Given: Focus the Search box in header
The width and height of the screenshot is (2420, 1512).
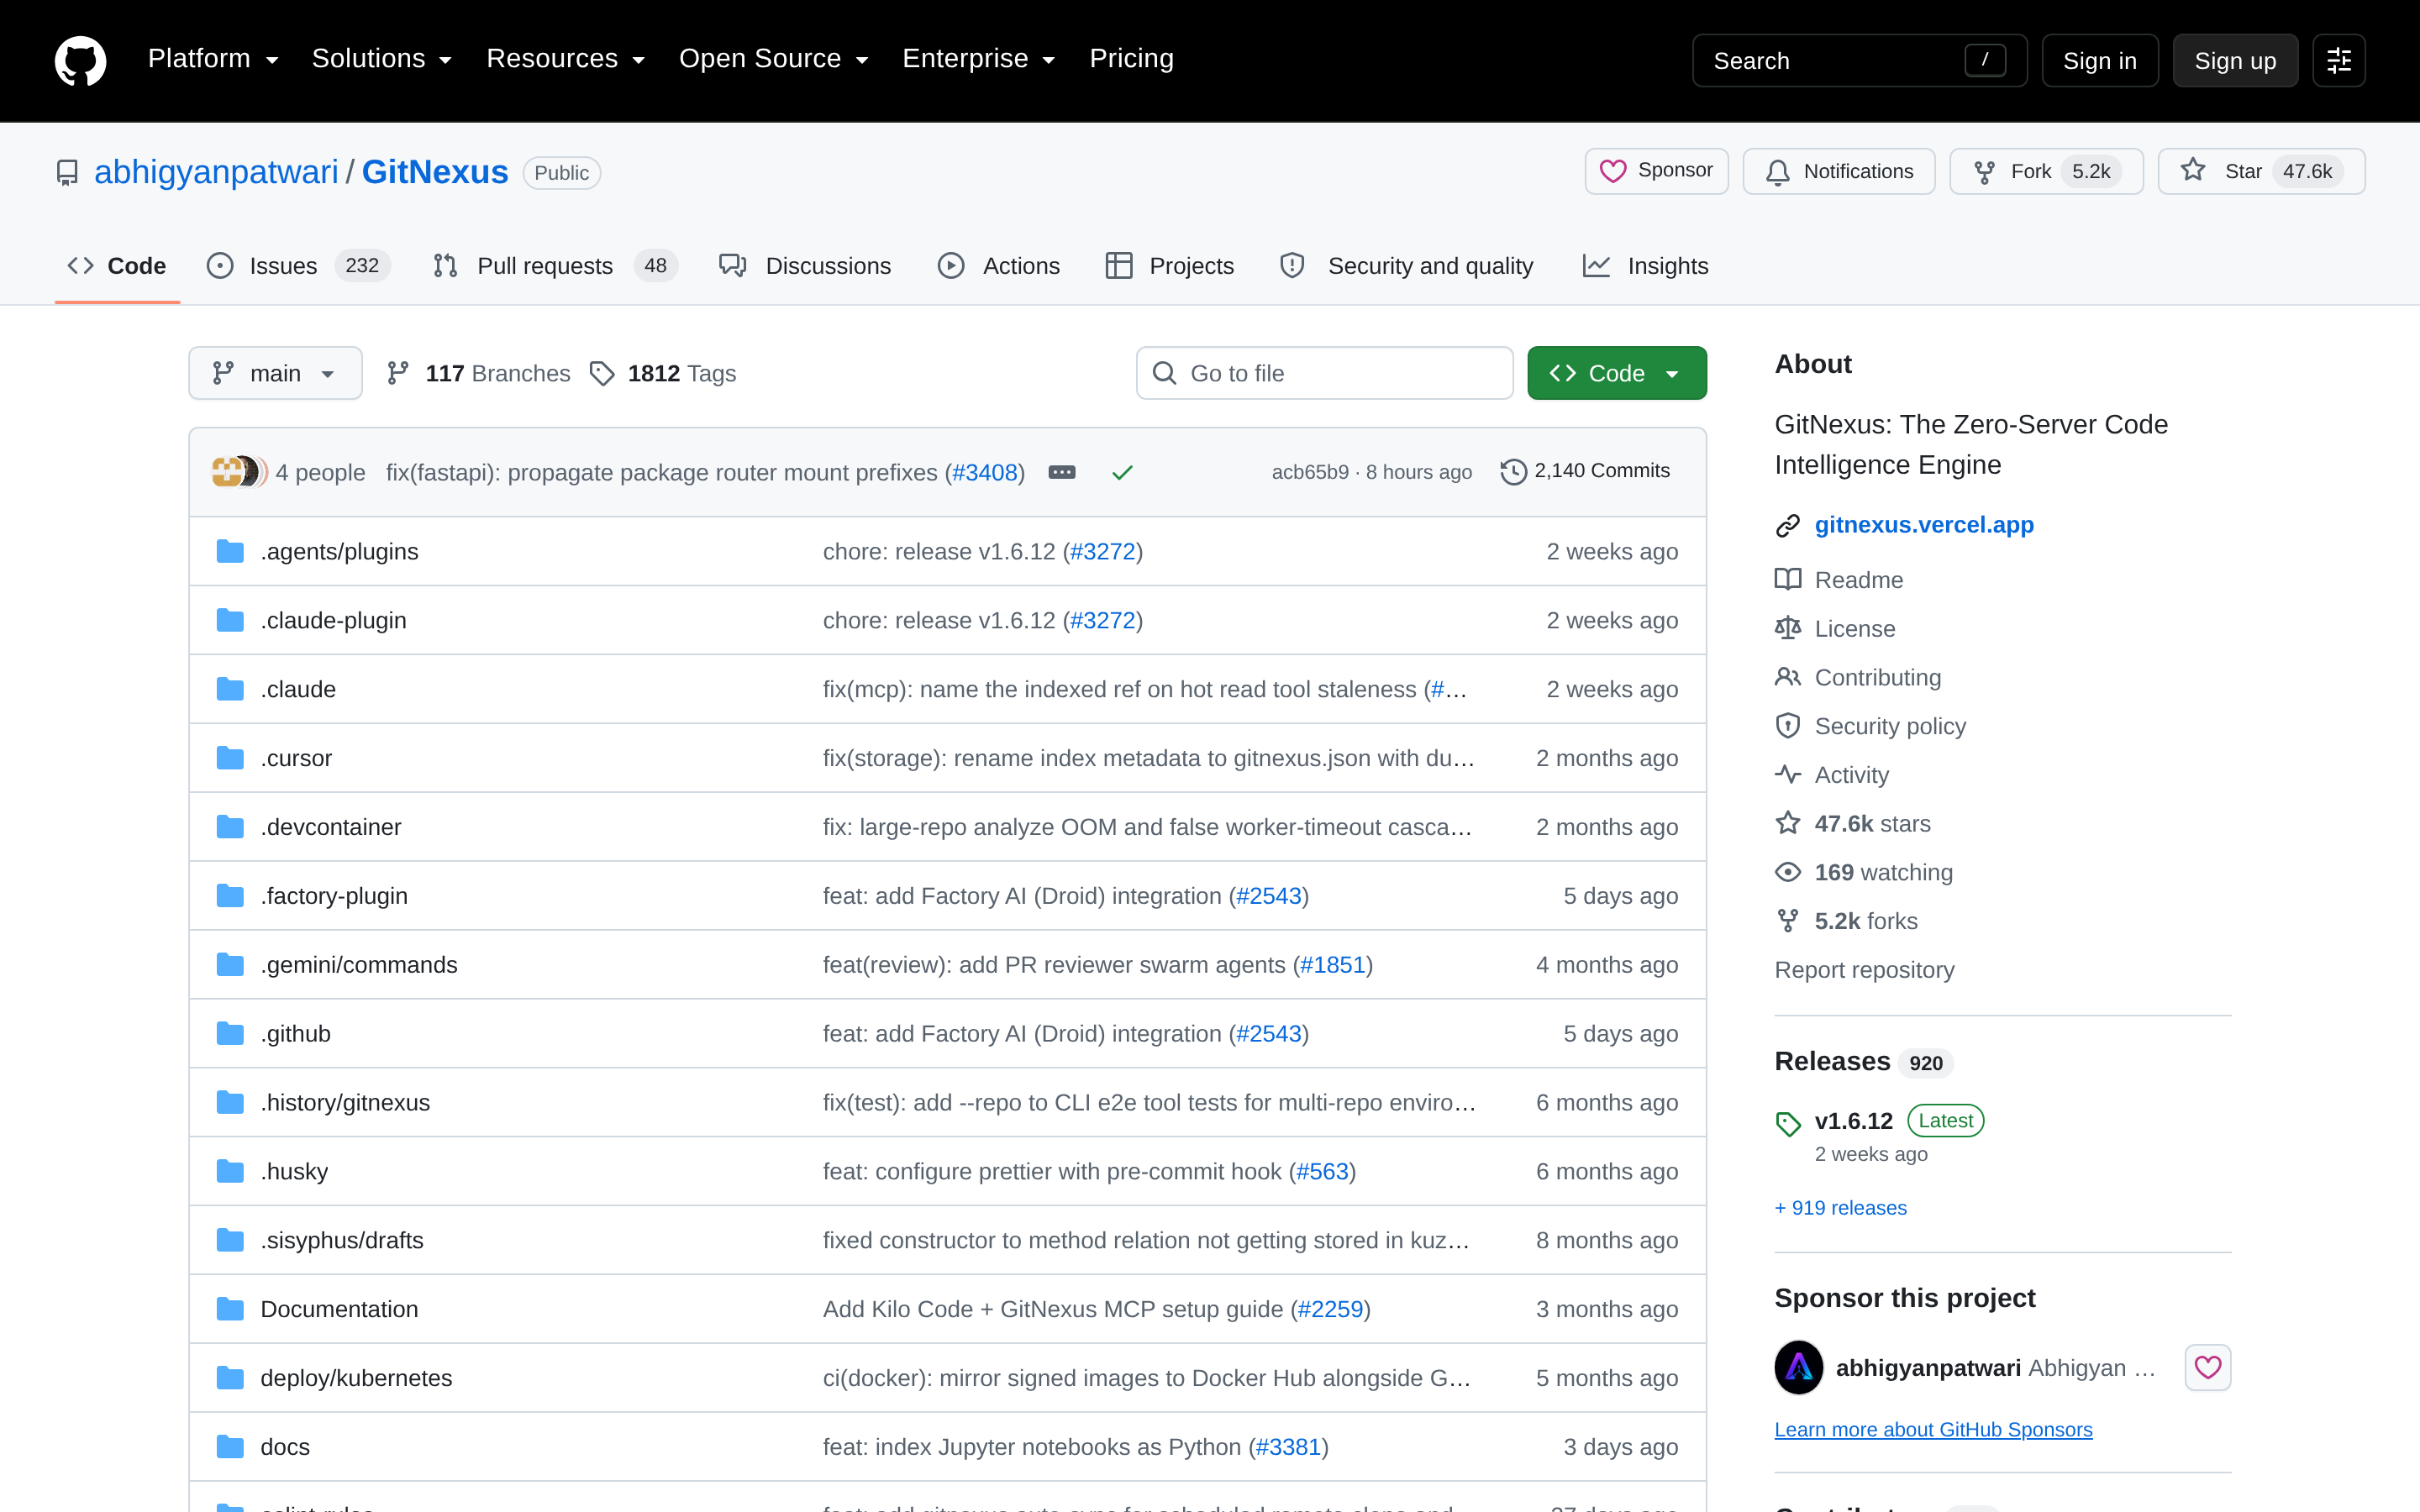Looking at the screenshot, I should point(1859,61).
